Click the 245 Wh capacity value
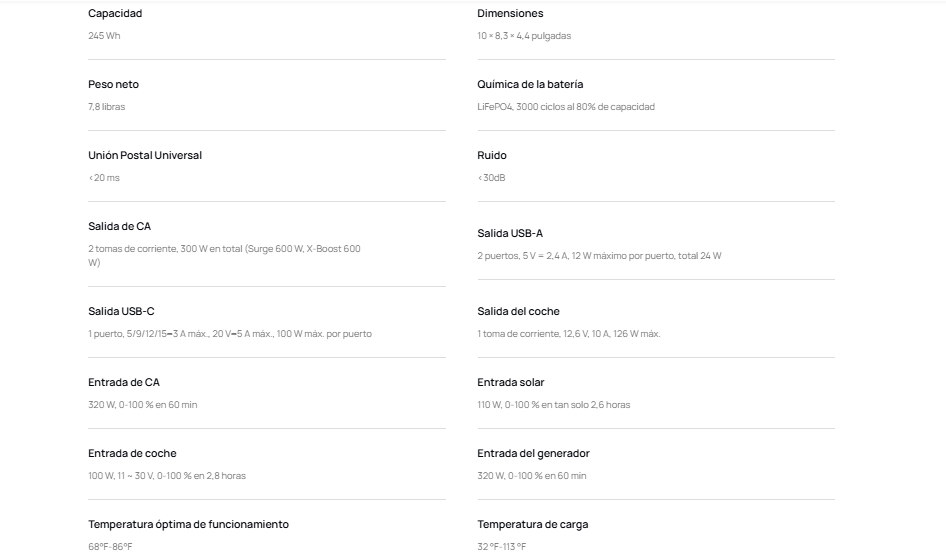Viewport: 946px width, 556px height. coord(104,36)
